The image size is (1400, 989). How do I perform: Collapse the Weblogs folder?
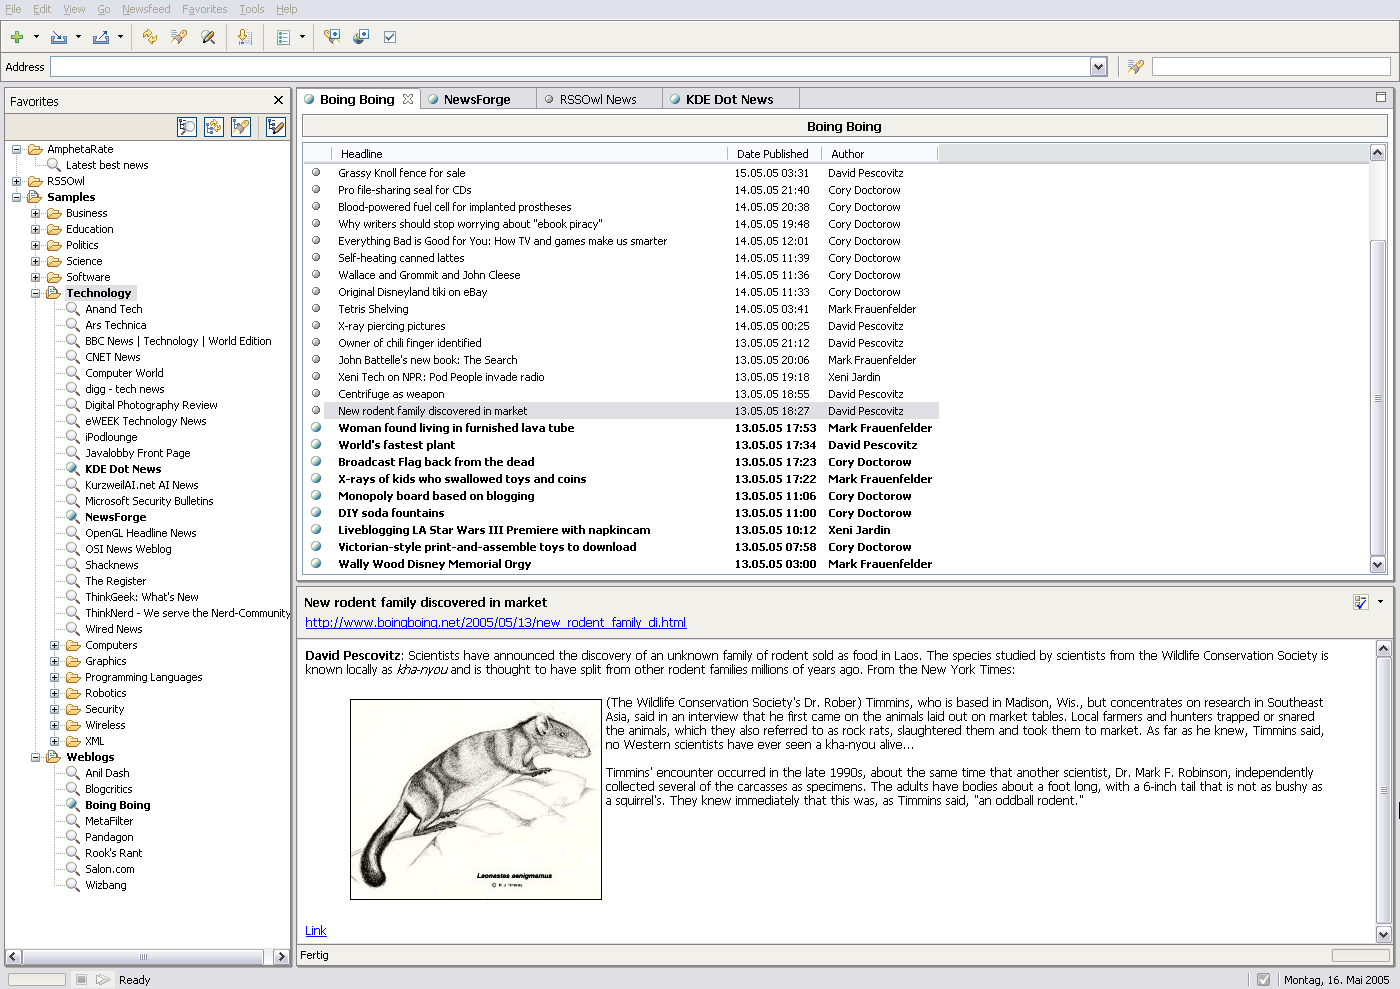click(x=36, y=757)
